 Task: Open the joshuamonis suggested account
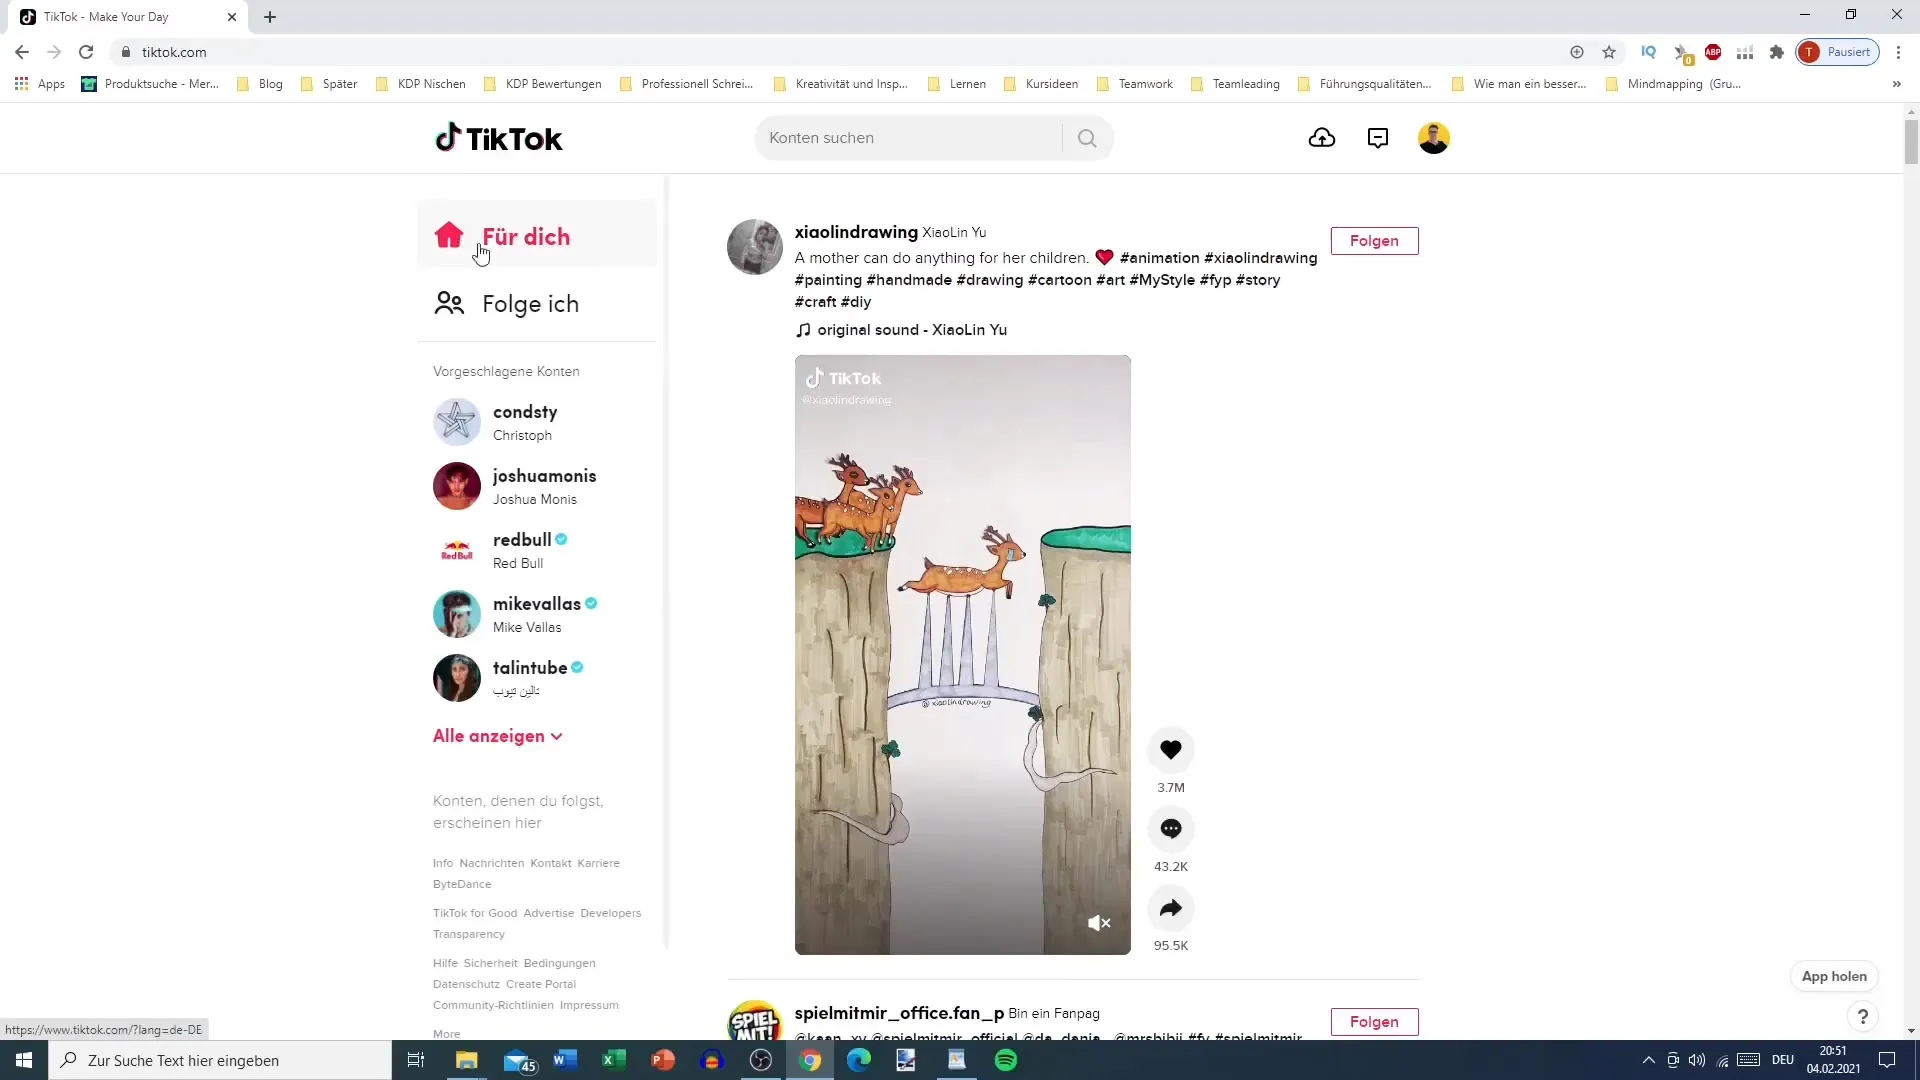pos(537,486)
